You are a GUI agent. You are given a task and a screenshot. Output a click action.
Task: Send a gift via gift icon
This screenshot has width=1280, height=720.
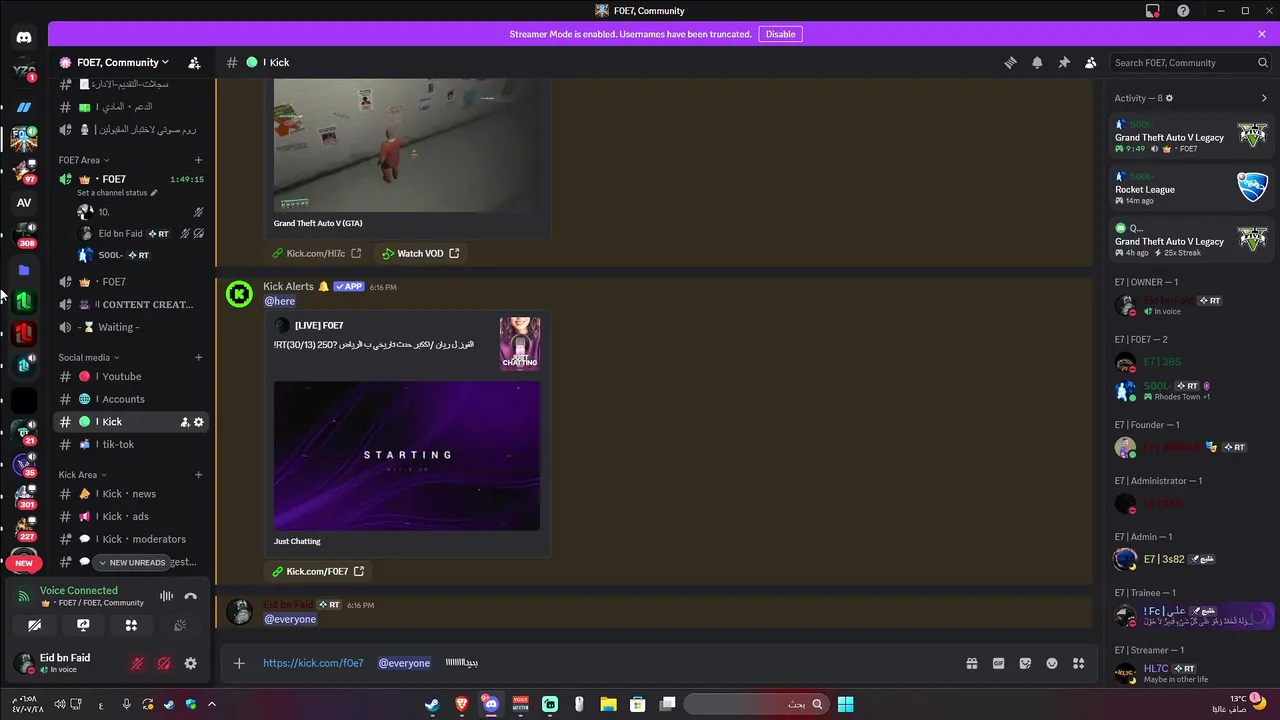click(x=971, y=663)
